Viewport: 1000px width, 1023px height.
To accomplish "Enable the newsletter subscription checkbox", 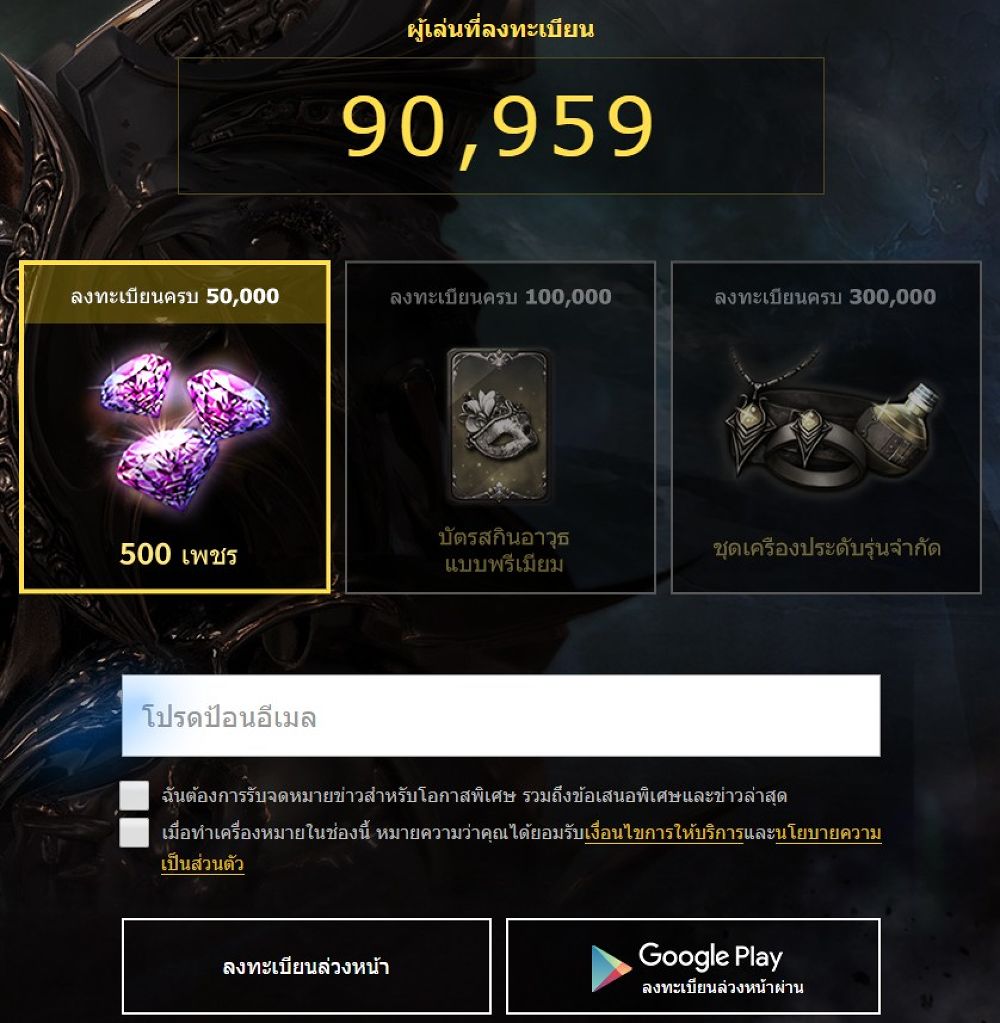I will tap(134, 795).
